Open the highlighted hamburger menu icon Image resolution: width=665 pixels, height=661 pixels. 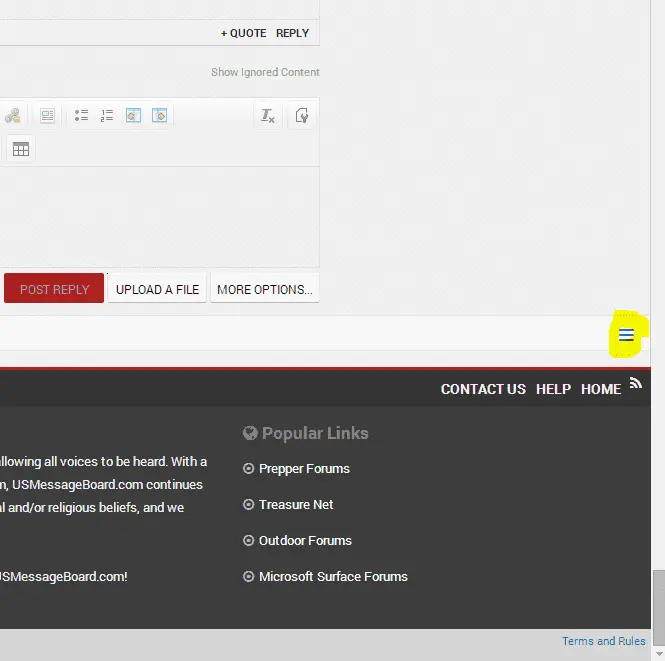coord(626,335)
